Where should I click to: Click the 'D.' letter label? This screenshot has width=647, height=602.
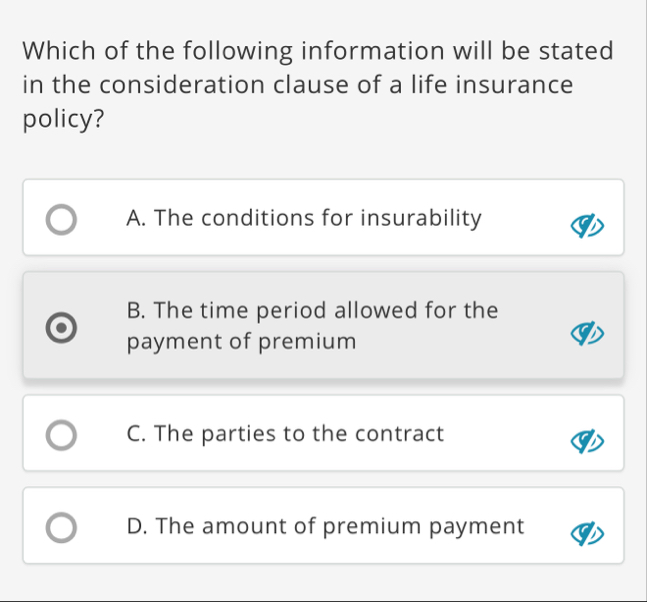tap(137, 526)
